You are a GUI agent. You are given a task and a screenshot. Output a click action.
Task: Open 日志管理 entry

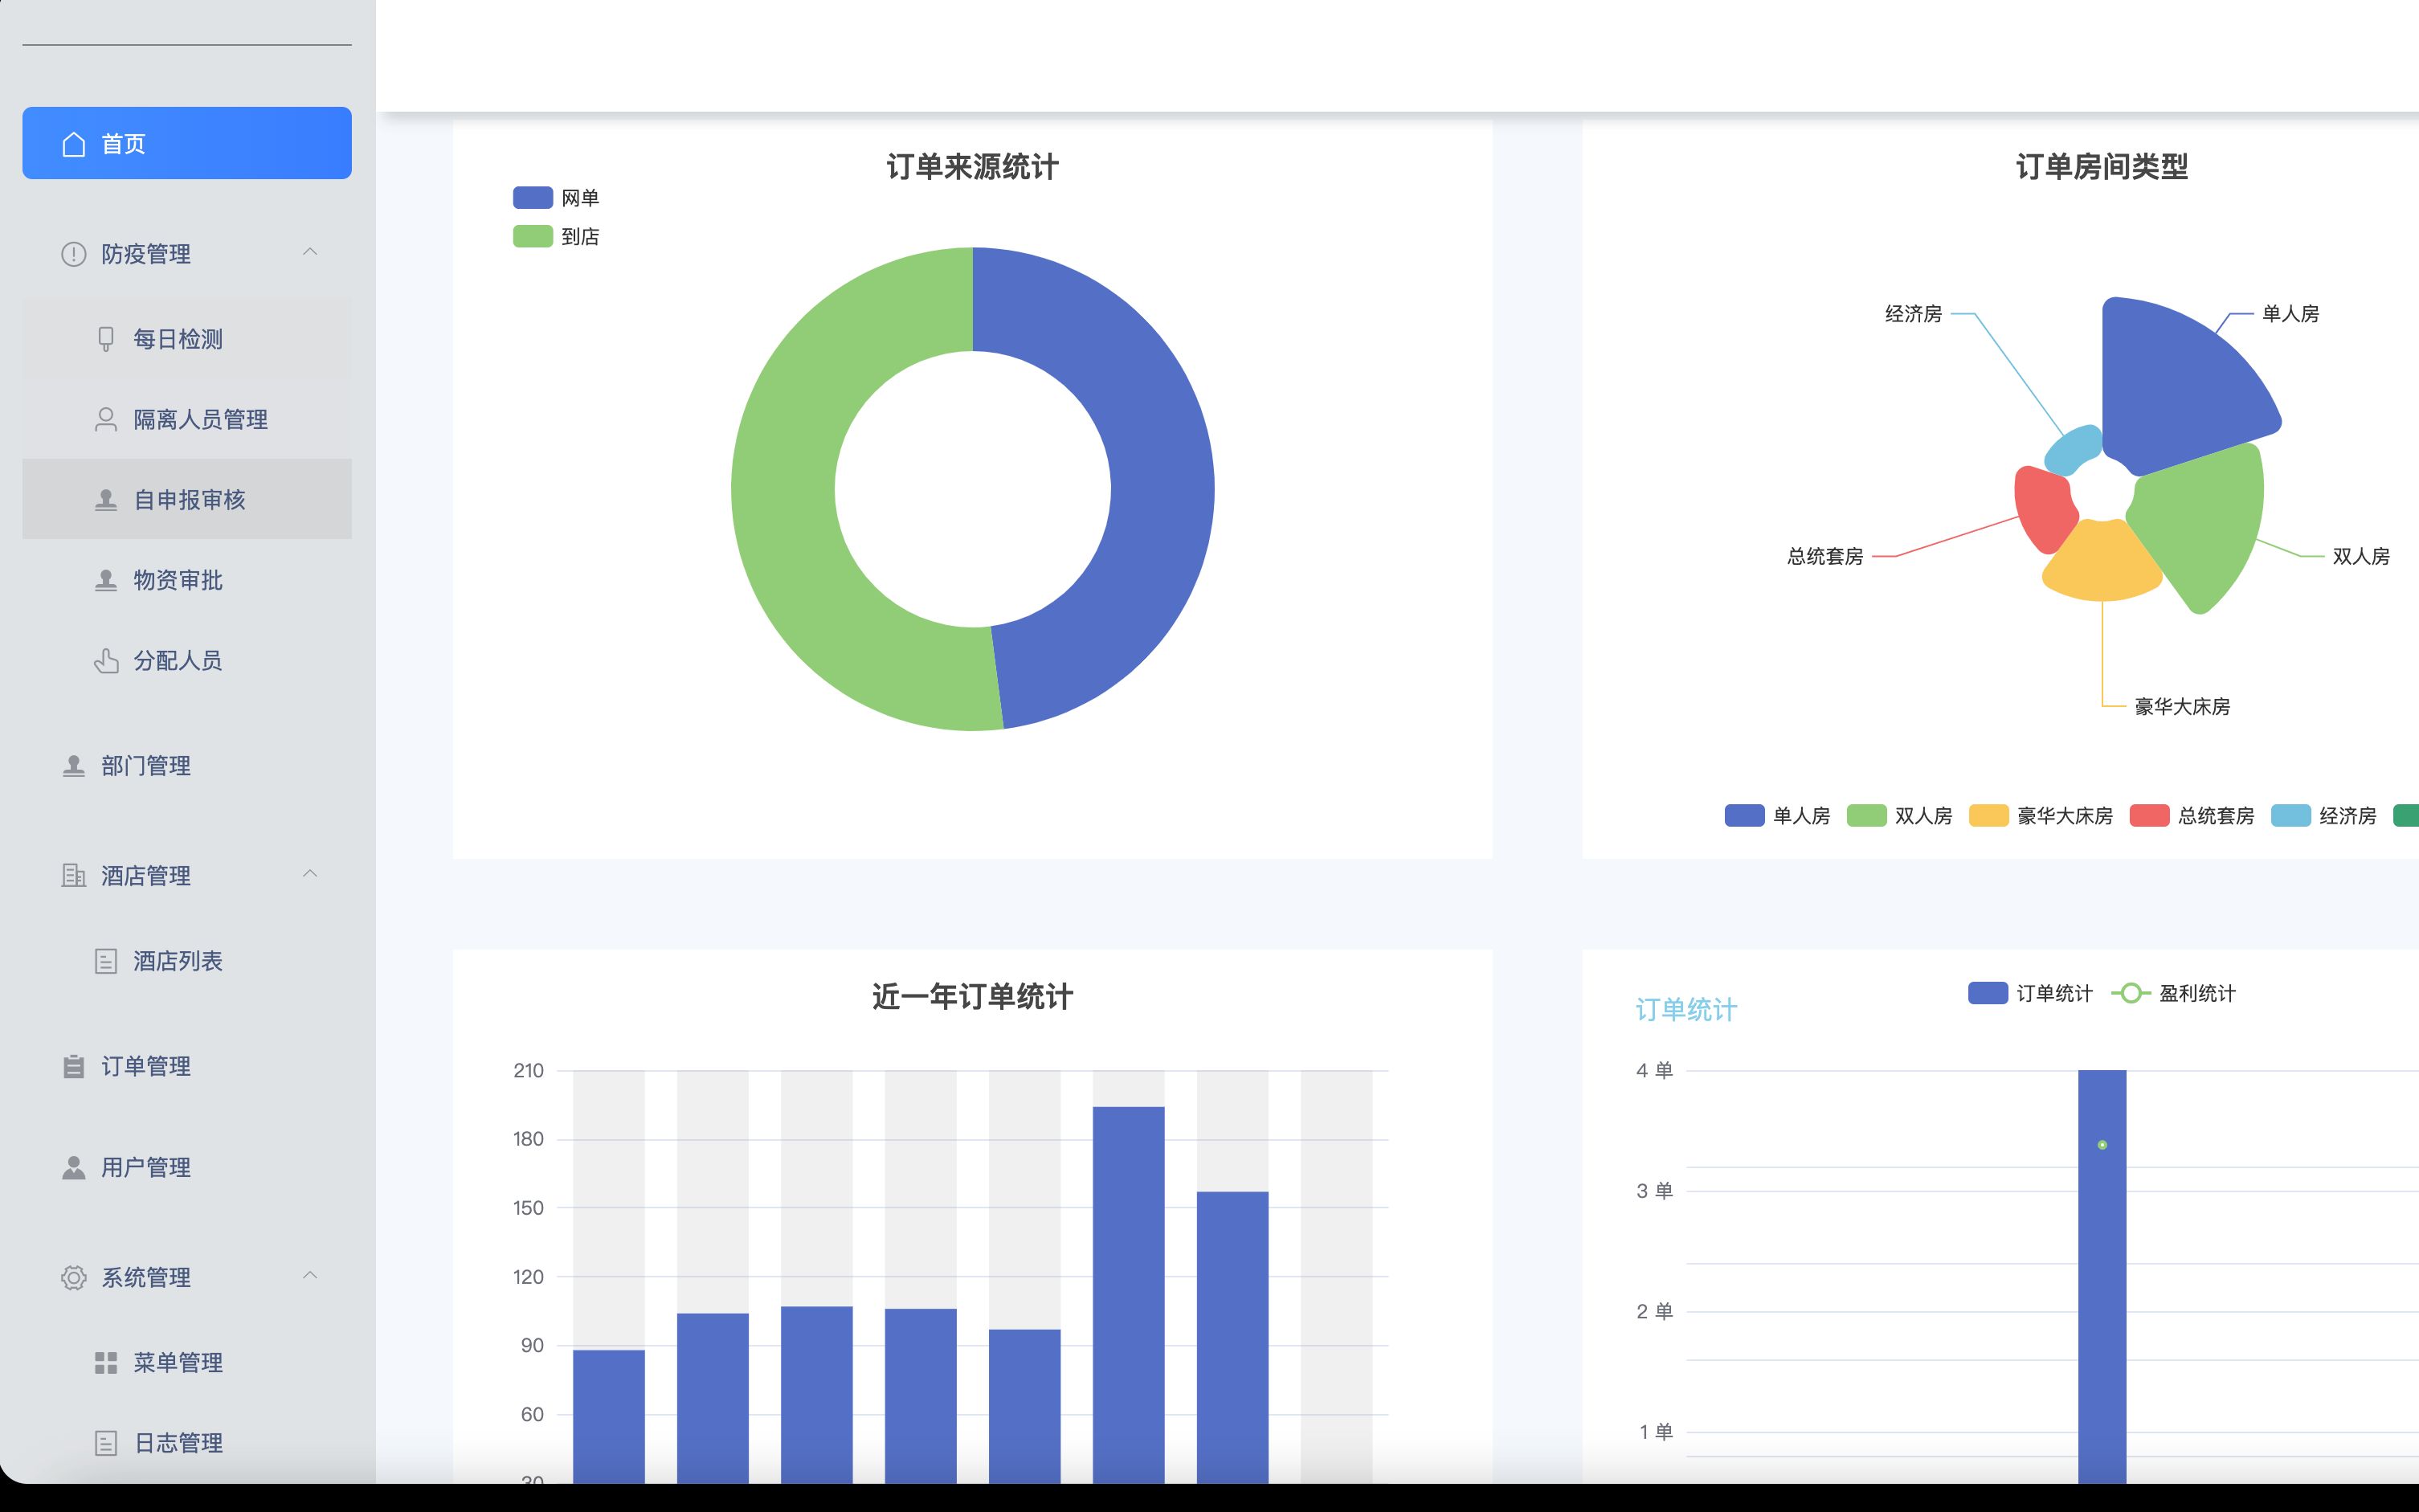coord(187,1443)
